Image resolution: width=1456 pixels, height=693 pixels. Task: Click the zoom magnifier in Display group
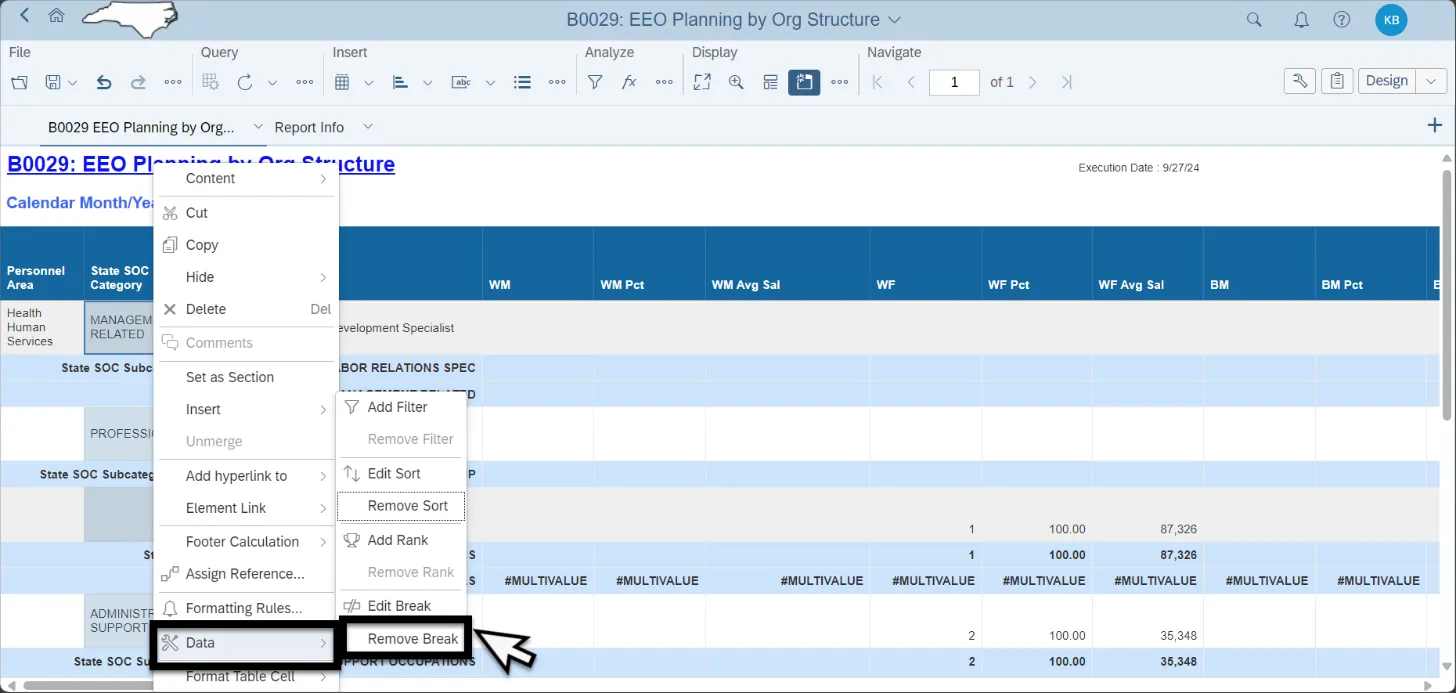click(736, 82)
